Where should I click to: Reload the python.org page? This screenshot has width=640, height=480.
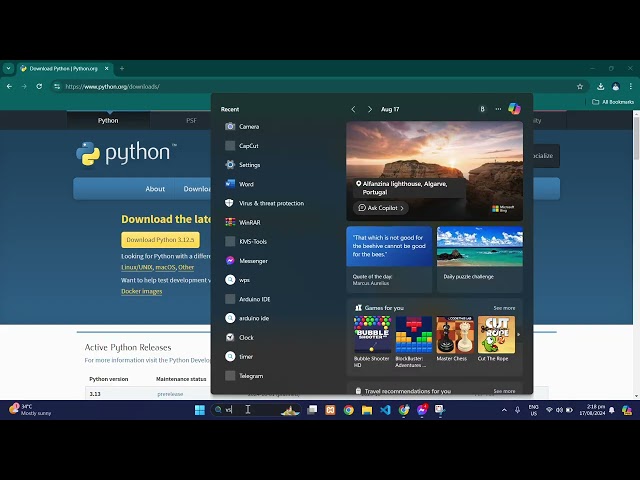39,87
